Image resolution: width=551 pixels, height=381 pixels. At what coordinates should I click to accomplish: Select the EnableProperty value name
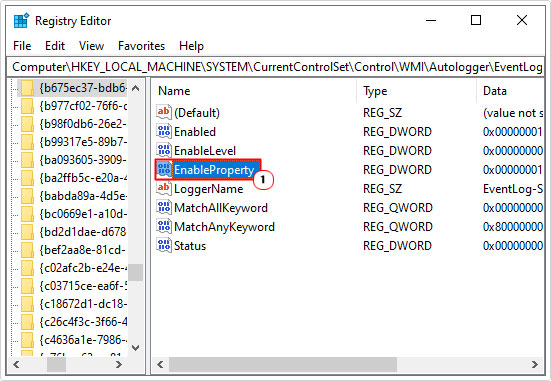tap(214, 170)
